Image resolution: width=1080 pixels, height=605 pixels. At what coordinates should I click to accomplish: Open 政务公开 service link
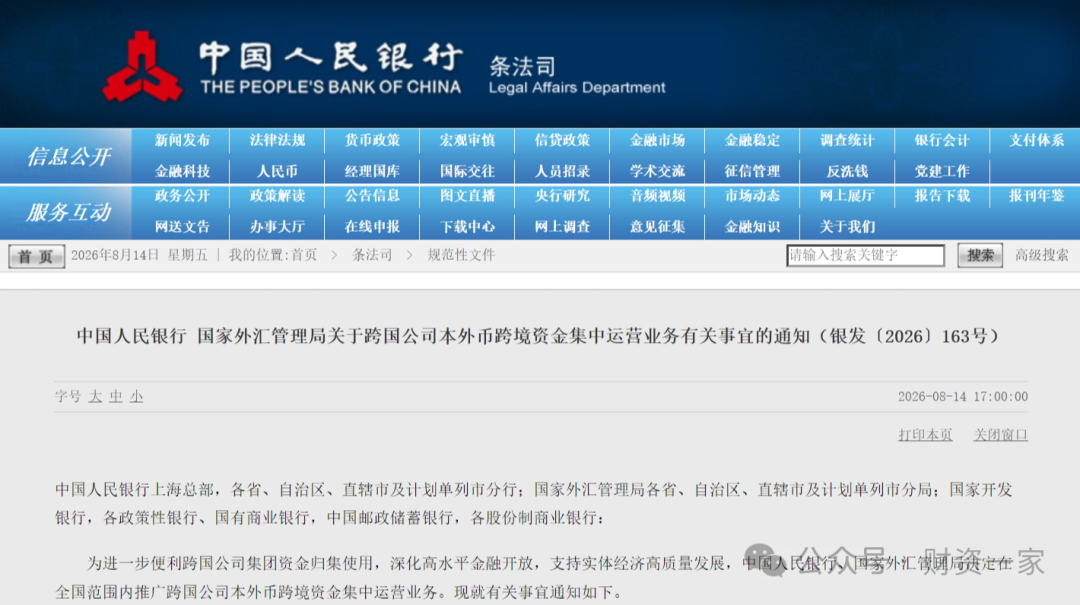pyautogui.click(x=182, y=196)
